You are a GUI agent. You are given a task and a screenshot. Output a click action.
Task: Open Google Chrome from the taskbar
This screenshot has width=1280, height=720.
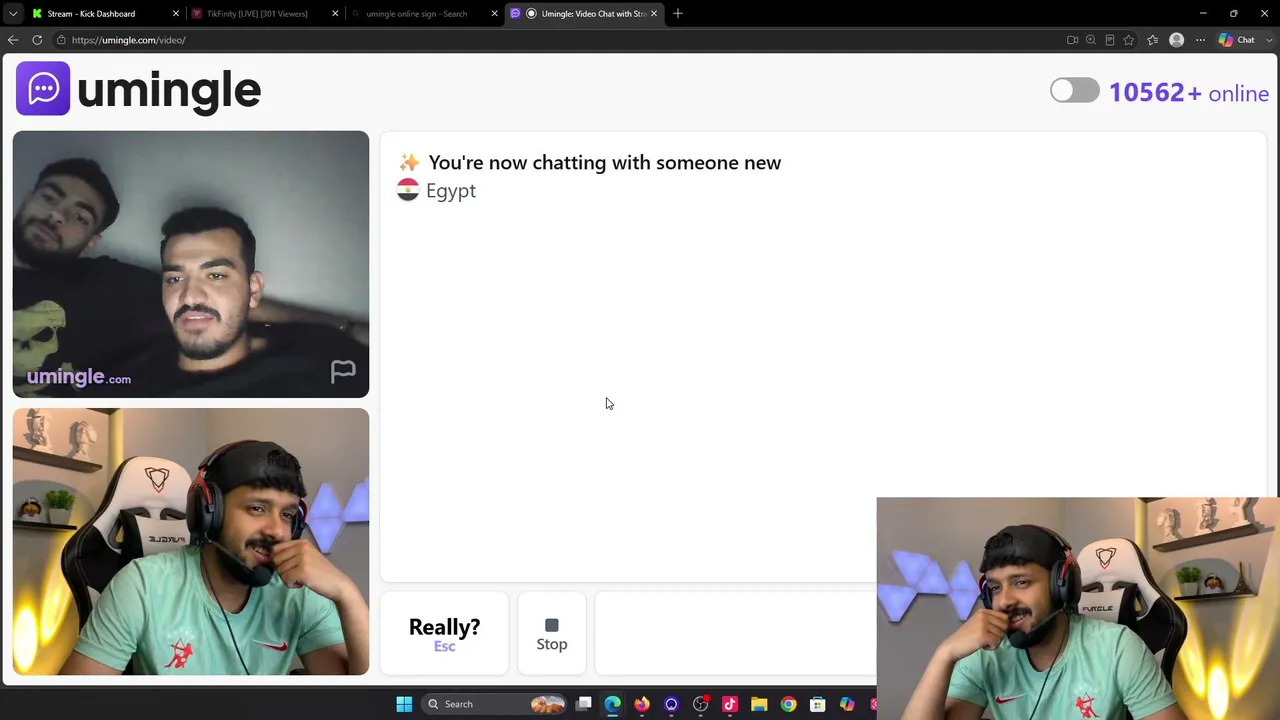click(789, 704)
